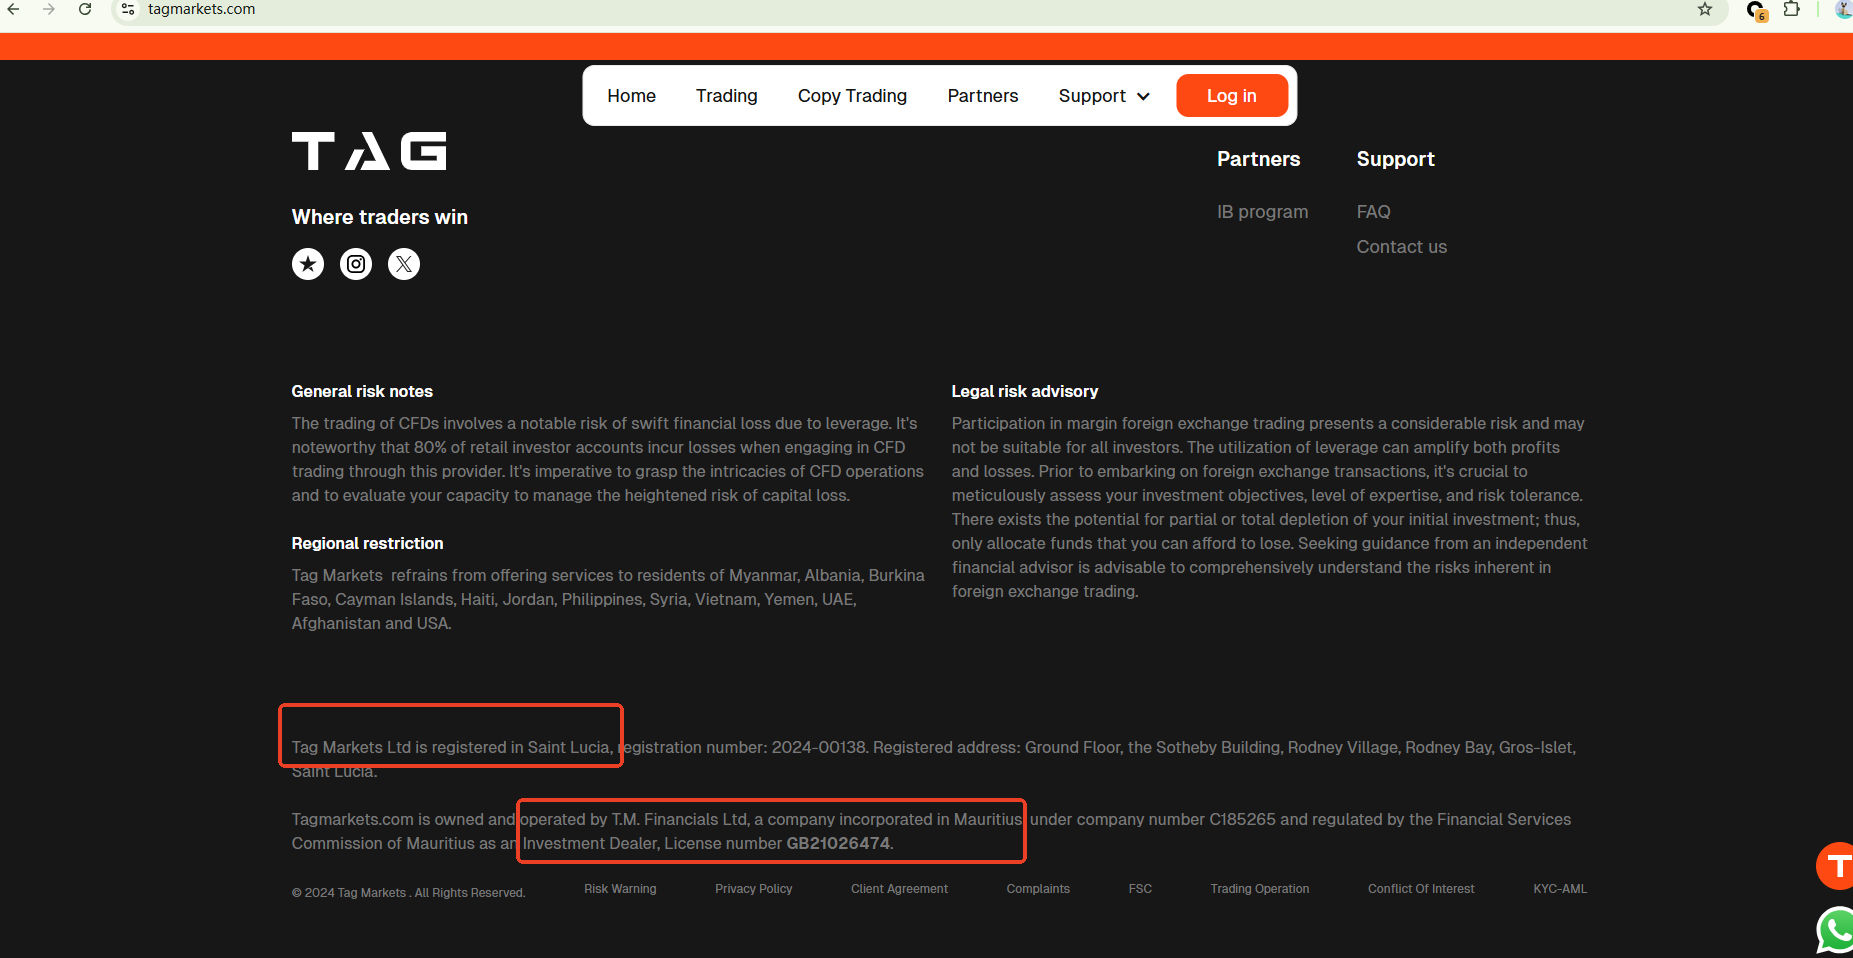Open the extension icon with the badge
This screenshot has width=1853, height=958.
tap(1756, 10)
